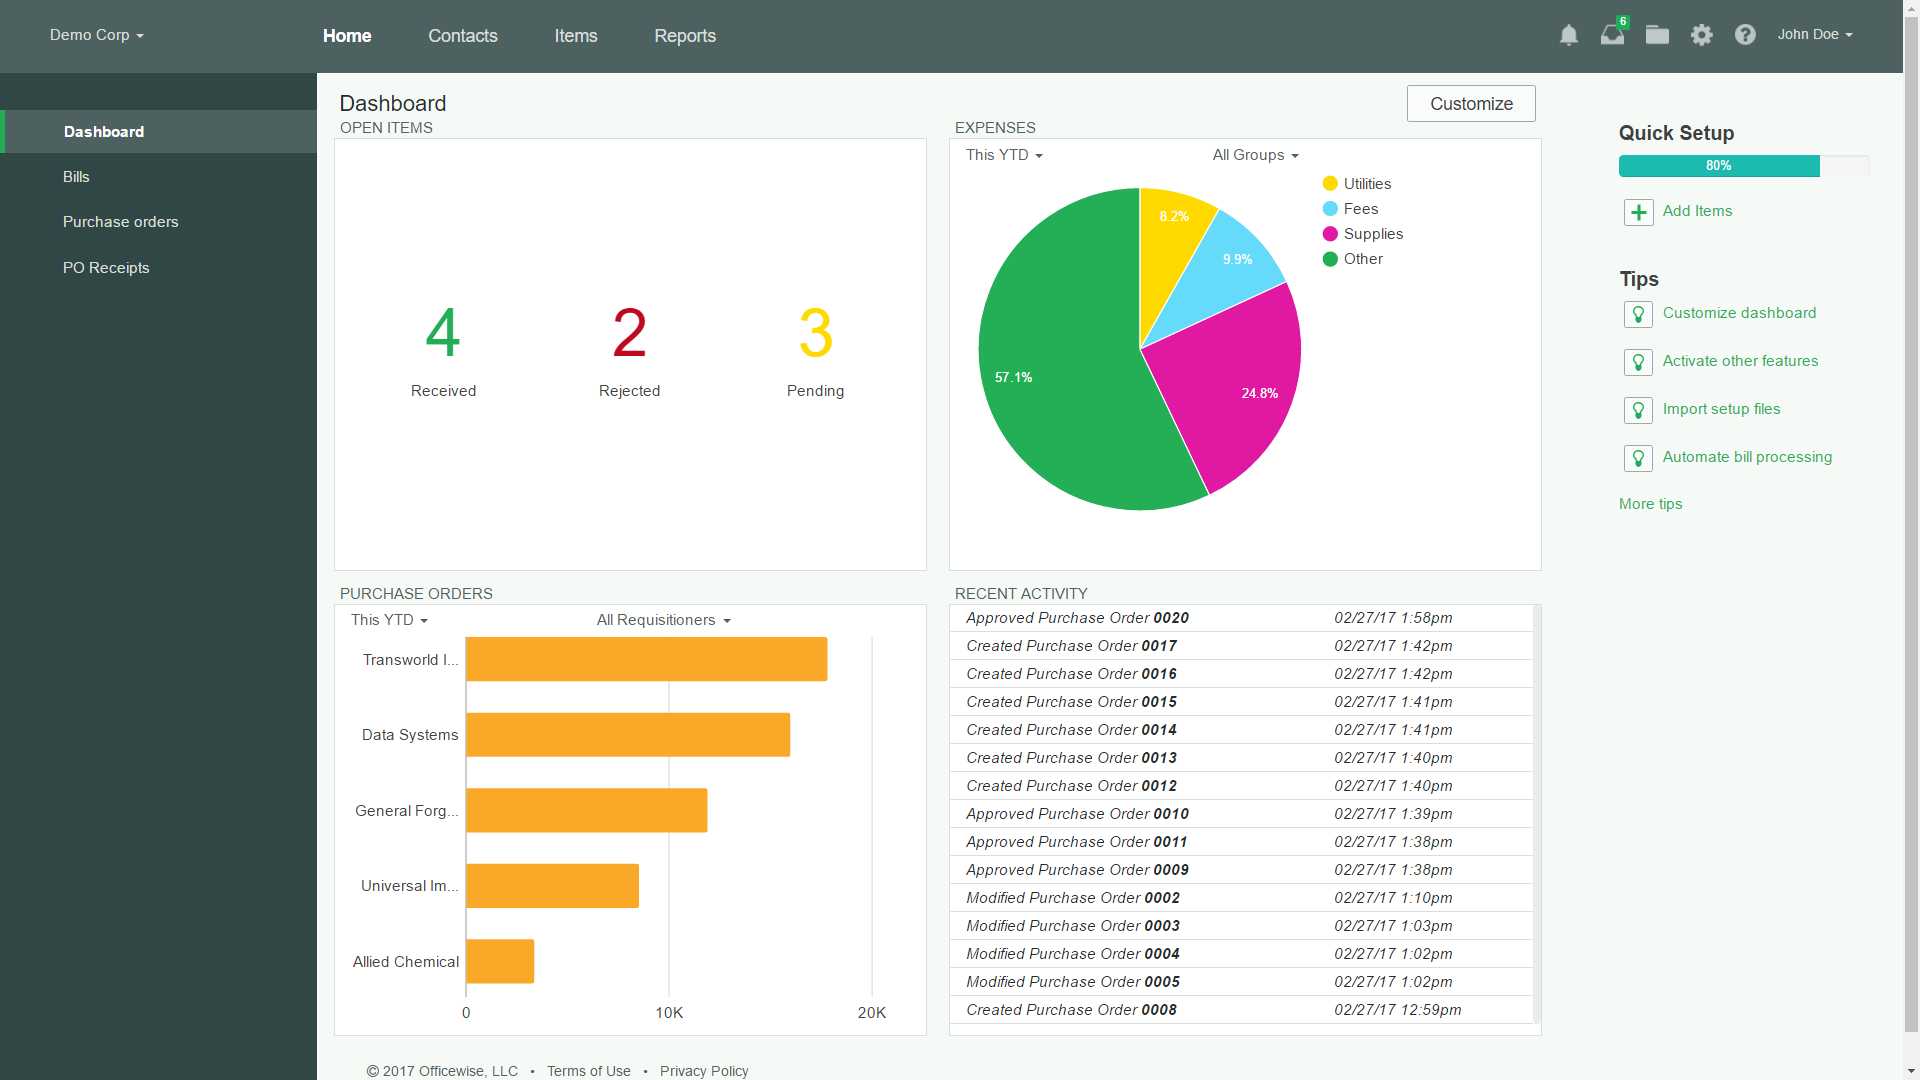
Task: Click lightbulb icon beside Automate bill processing
Action: pyautogui.click(x=1638, y=458)
